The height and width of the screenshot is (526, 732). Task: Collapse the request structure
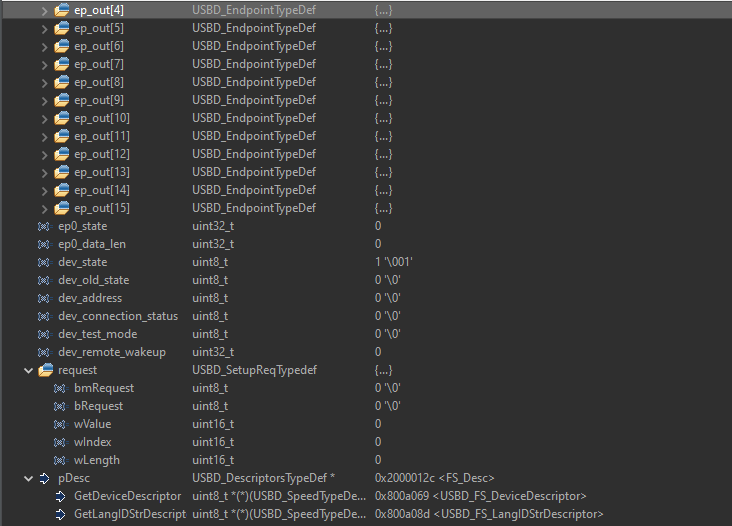tap(28, 371)
